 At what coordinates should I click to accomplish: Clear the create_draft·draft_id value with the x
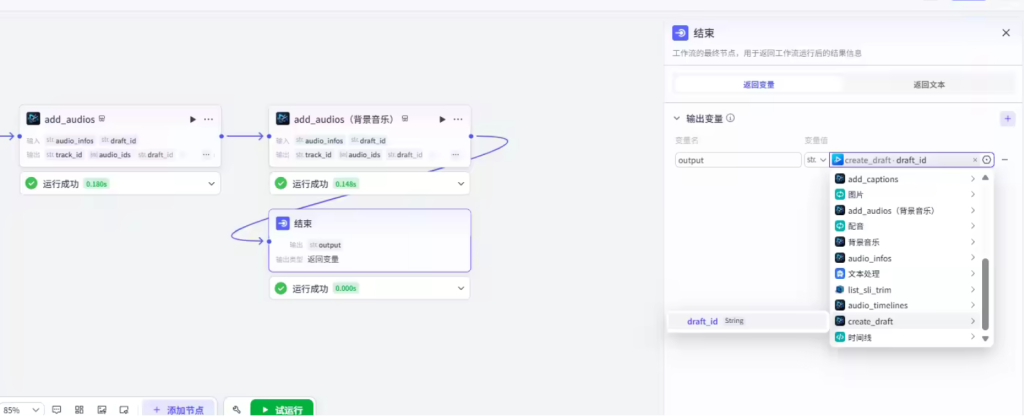[975, 160]
